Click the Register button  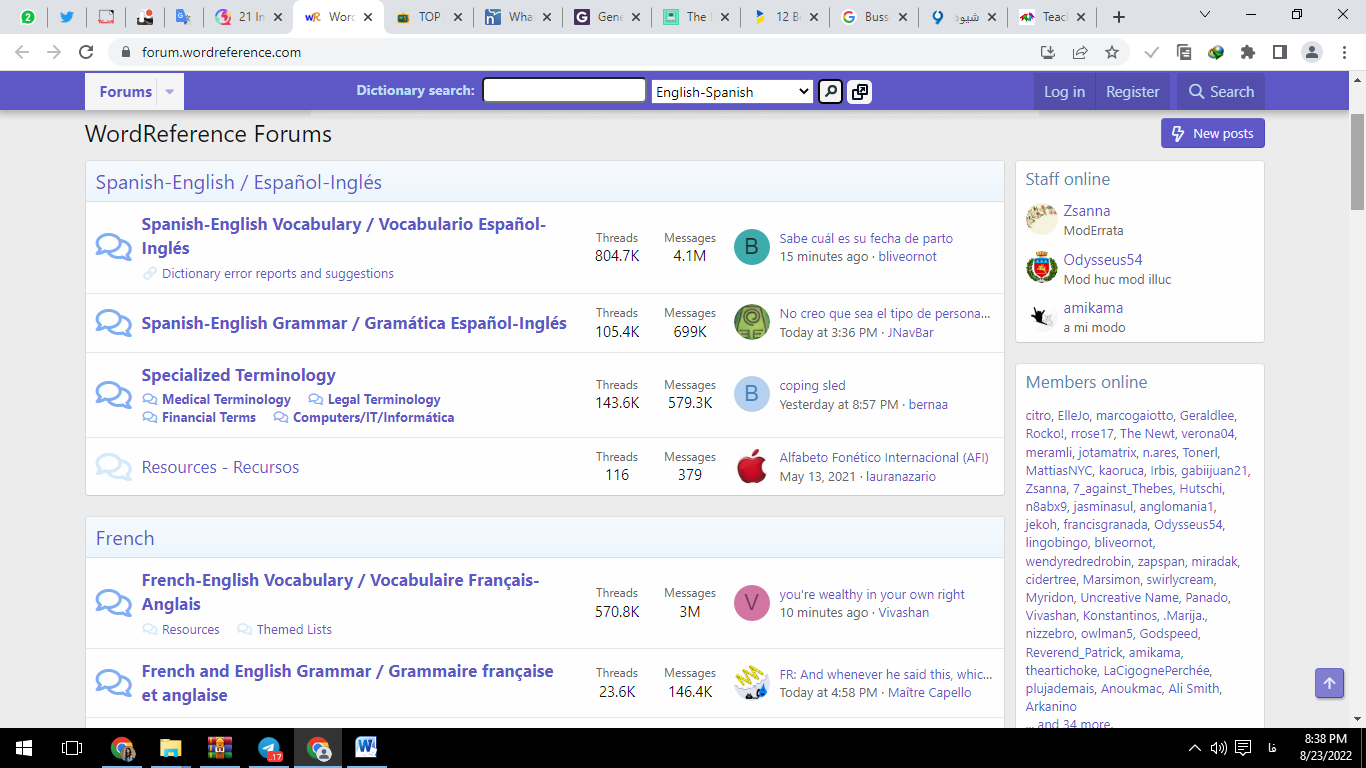coord(1132,92)
